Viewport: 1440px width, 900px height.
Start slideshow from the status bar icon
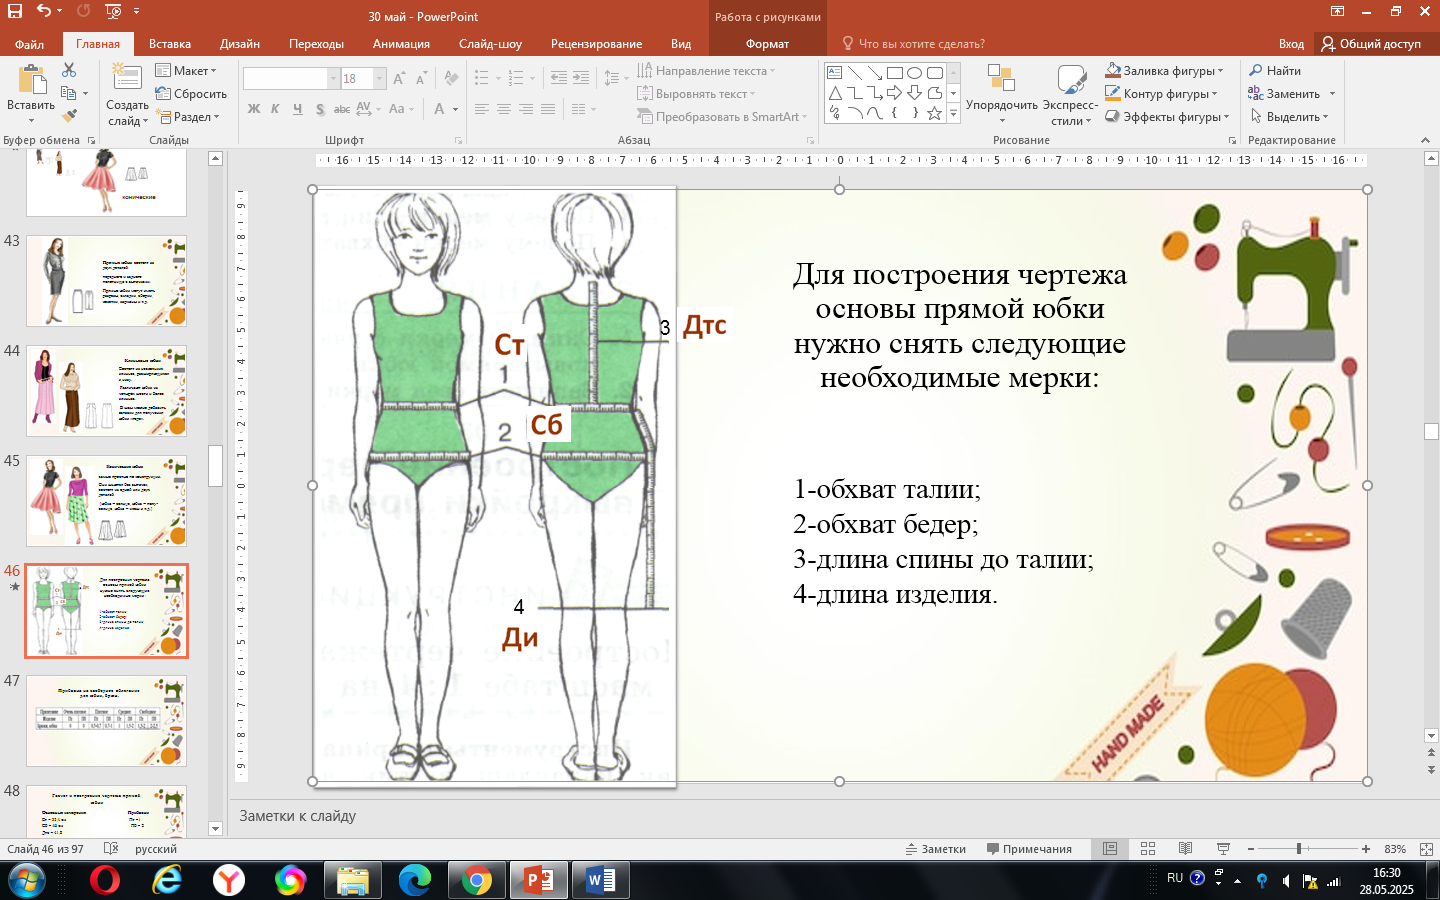click(x=1223, y=849)
